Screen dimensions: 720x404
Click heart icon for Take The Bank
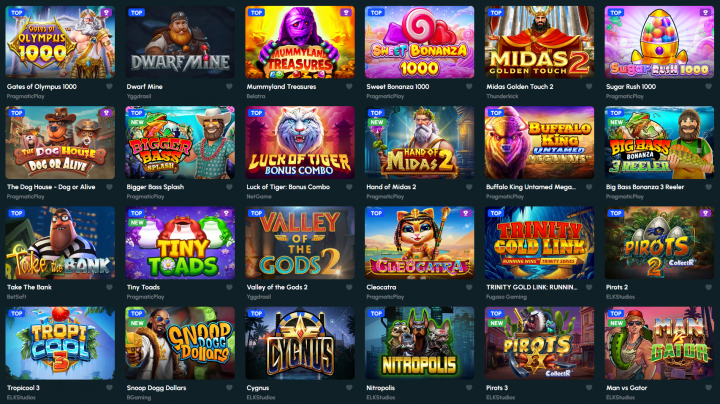[109, 287]
